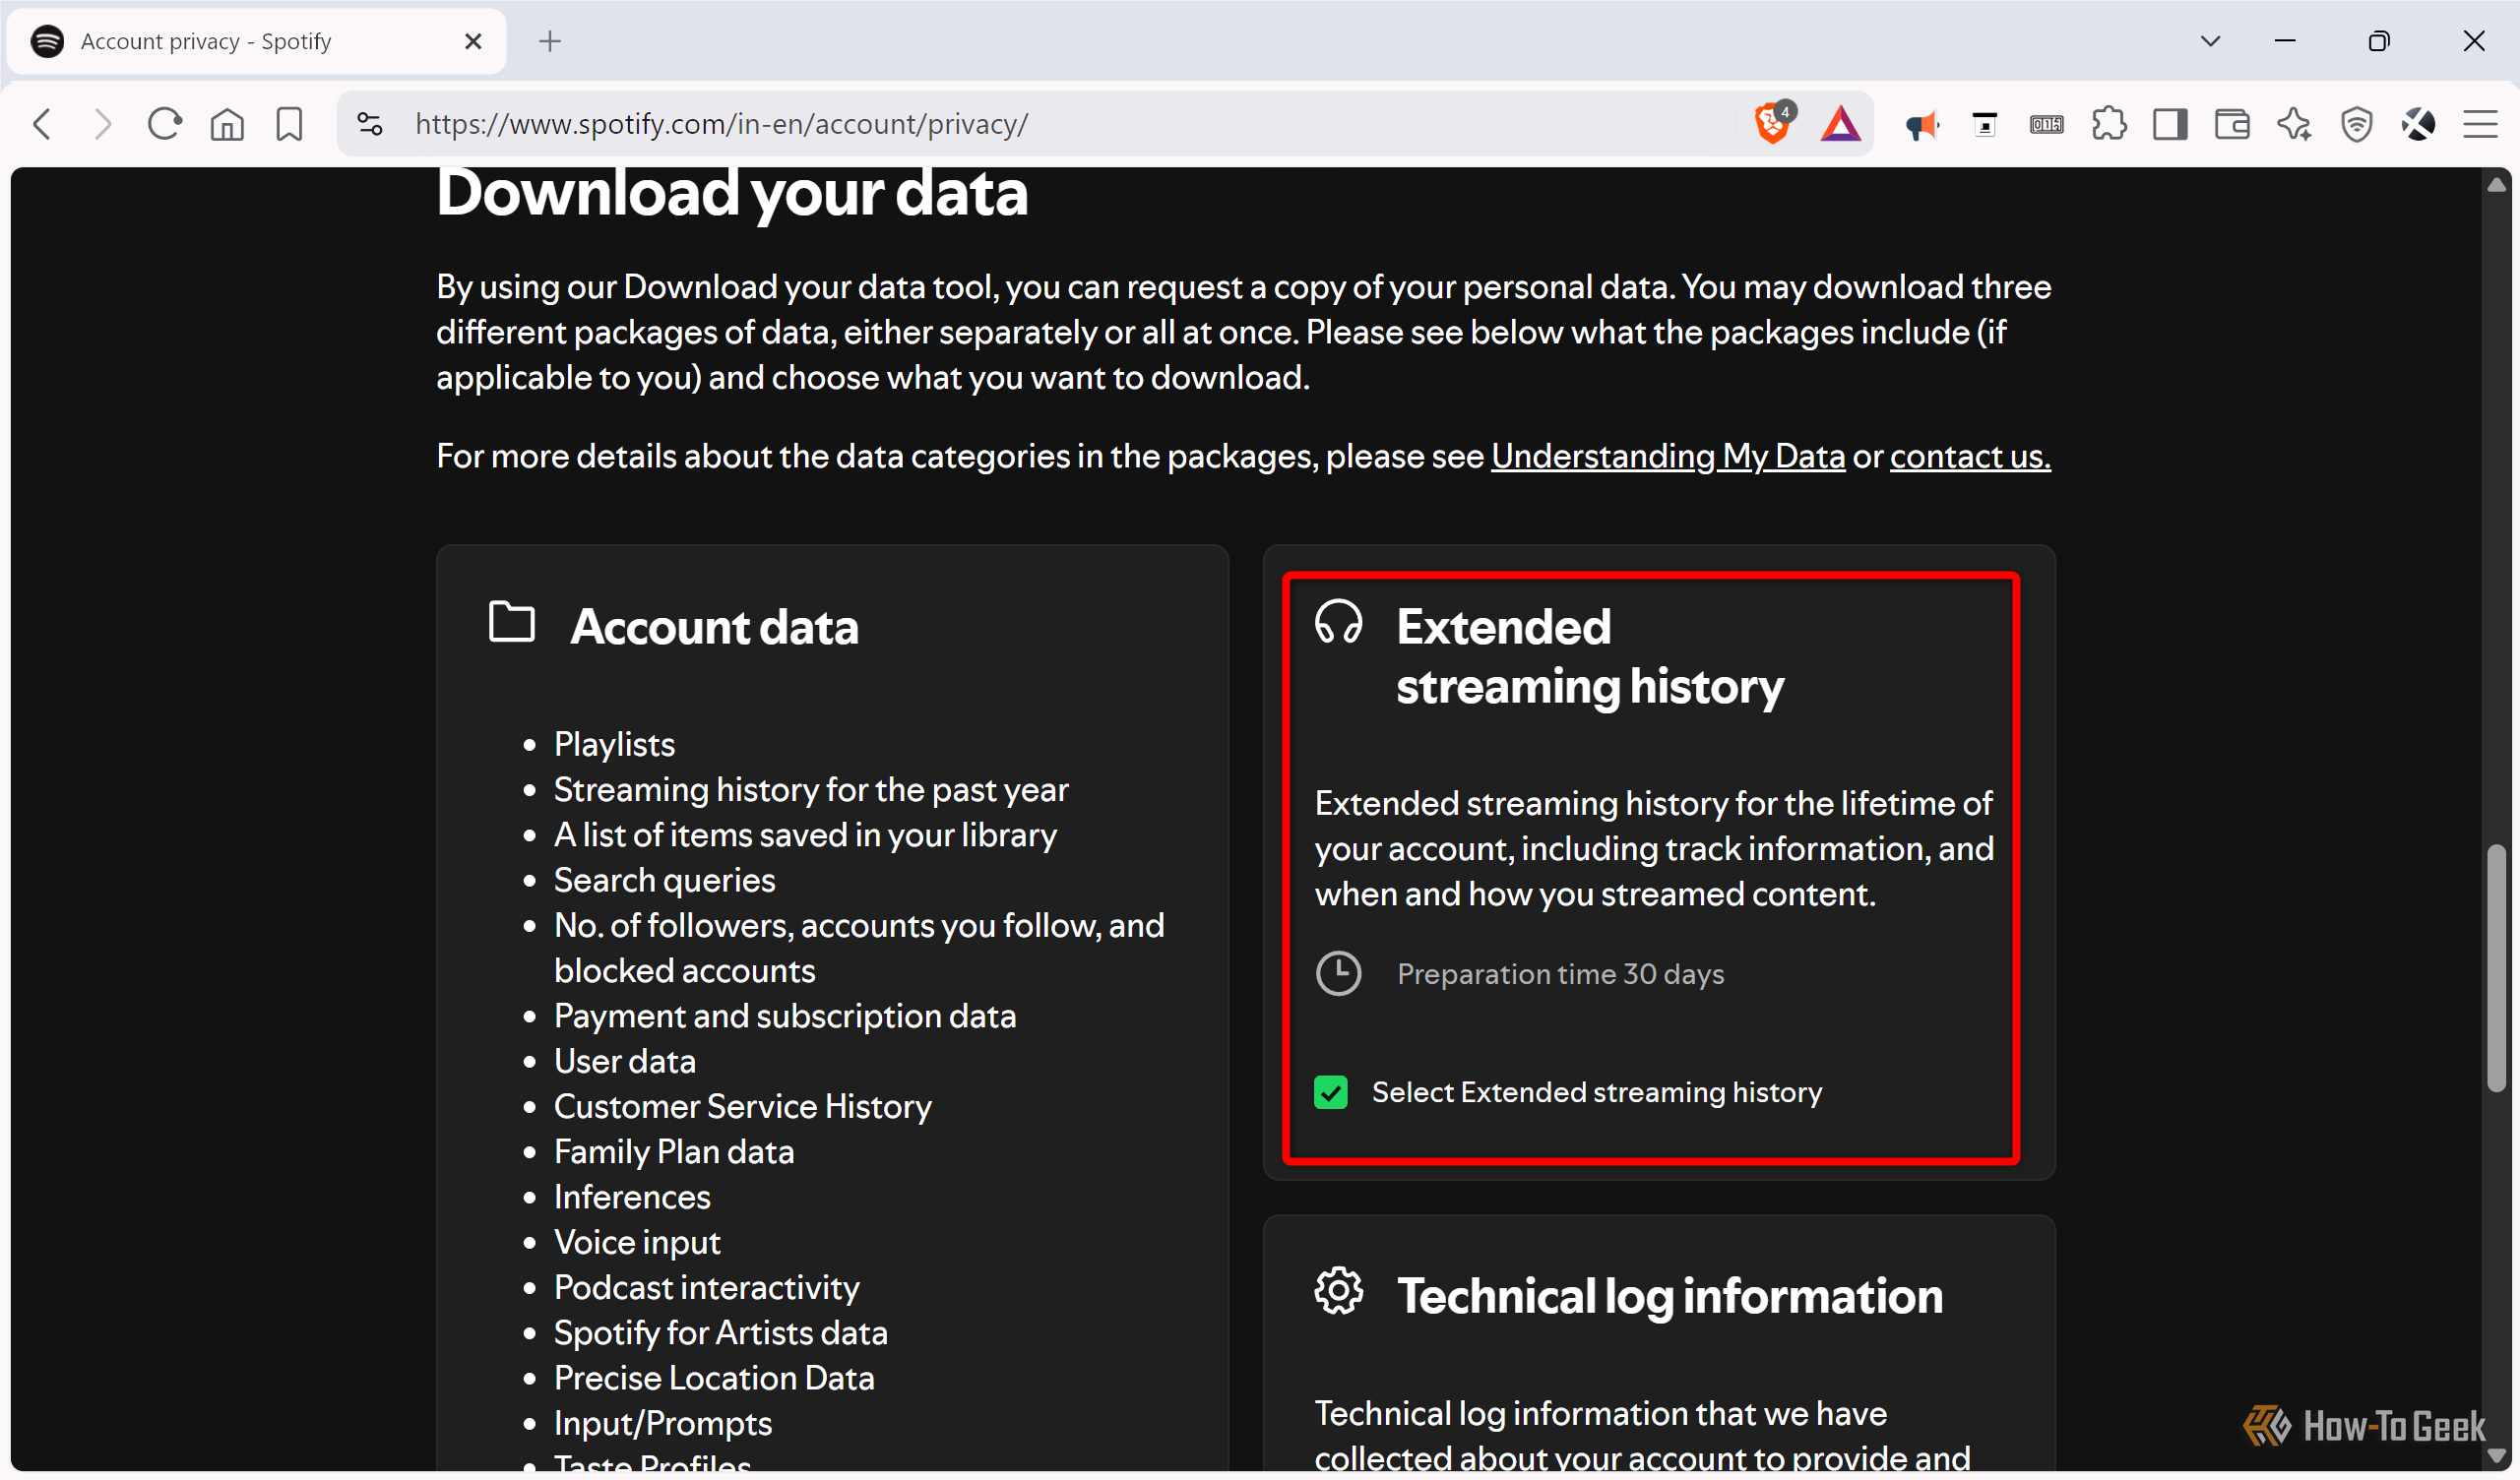Click the 'Select Extended streaming history' label
Image resolution: width=2520 pixels, height=1480 pixels.
point(1597,1092)
